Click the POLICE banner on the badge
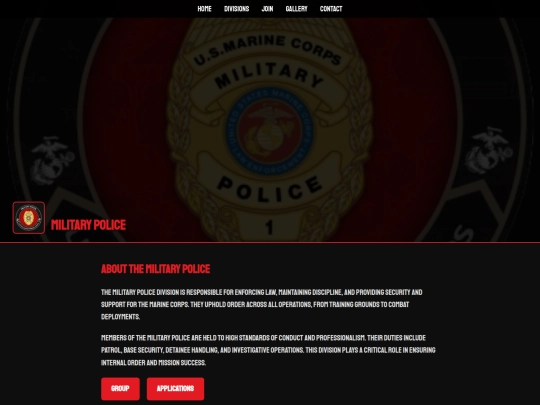 point(270,189)
